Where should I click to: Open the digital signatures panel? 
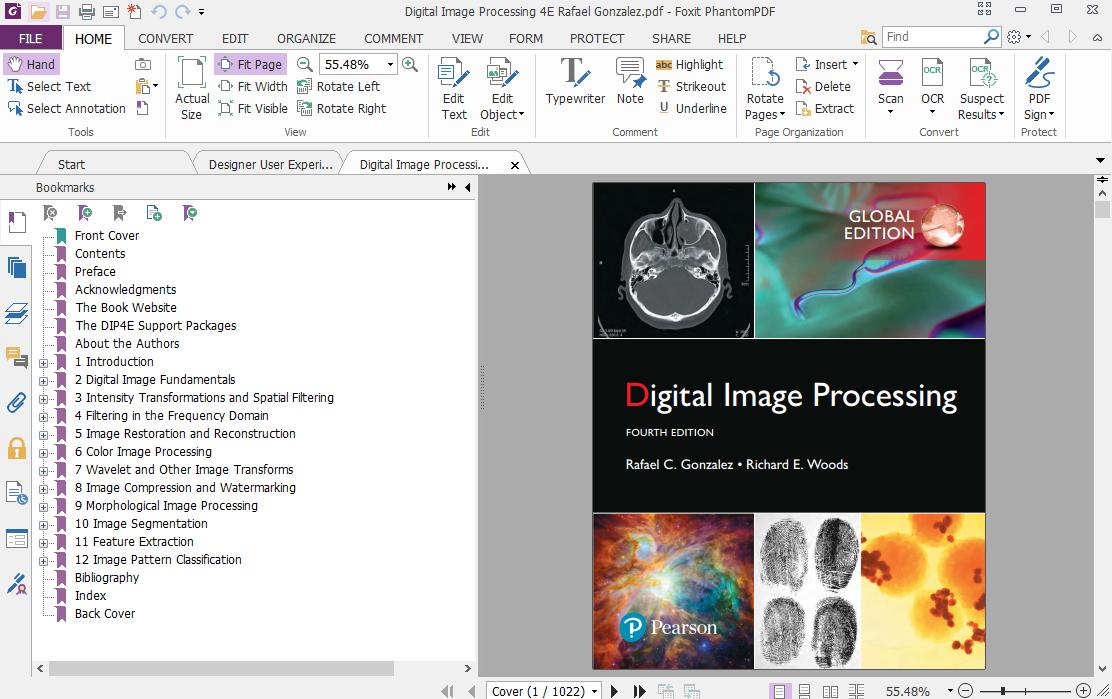pyautogui.click(x=16, y=584)
